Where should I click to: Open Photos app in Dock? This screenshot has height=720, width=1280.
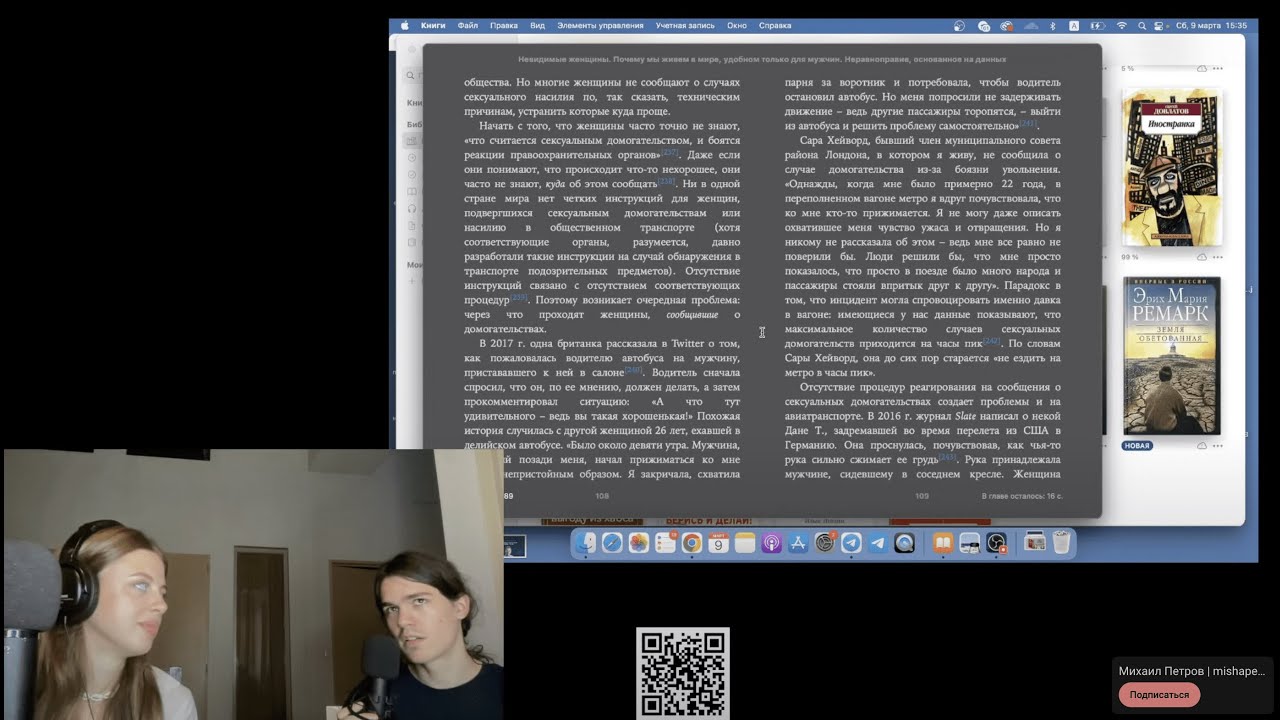(x=639, y=543)
